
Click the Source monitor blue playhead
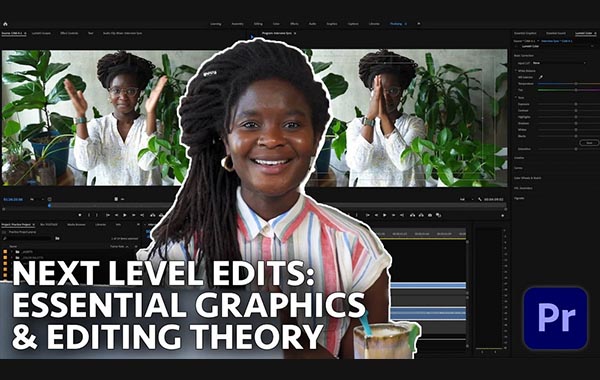click(x=50, y=205)
